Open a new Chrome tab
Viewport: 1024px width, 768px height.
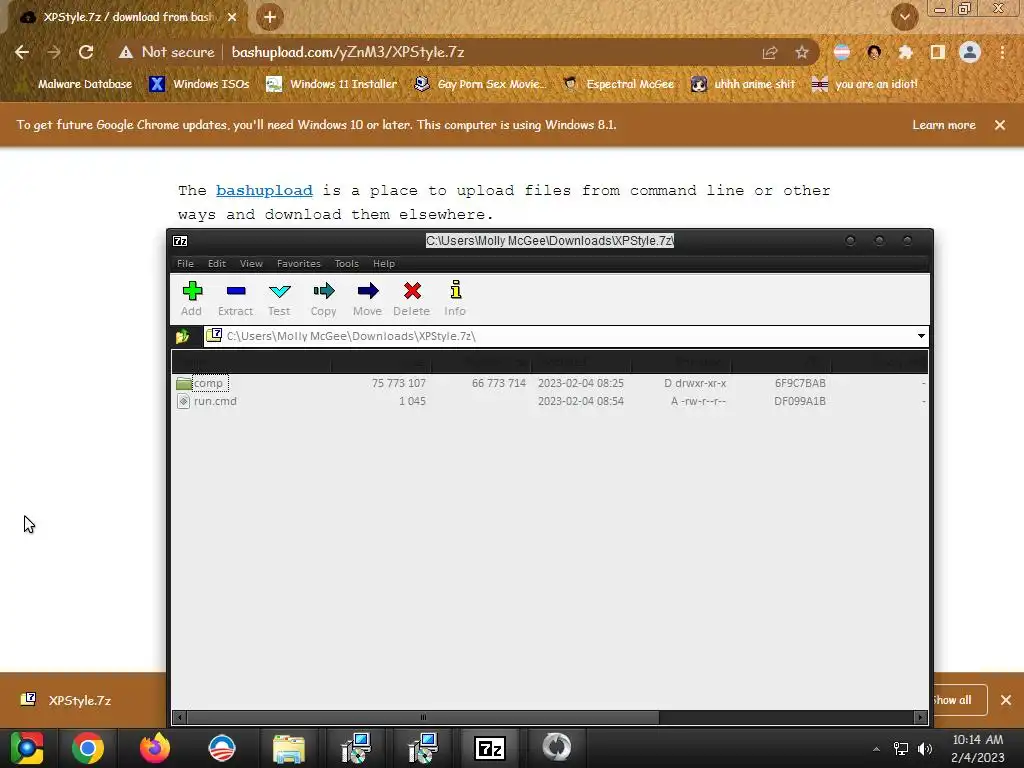pos(270,17)
